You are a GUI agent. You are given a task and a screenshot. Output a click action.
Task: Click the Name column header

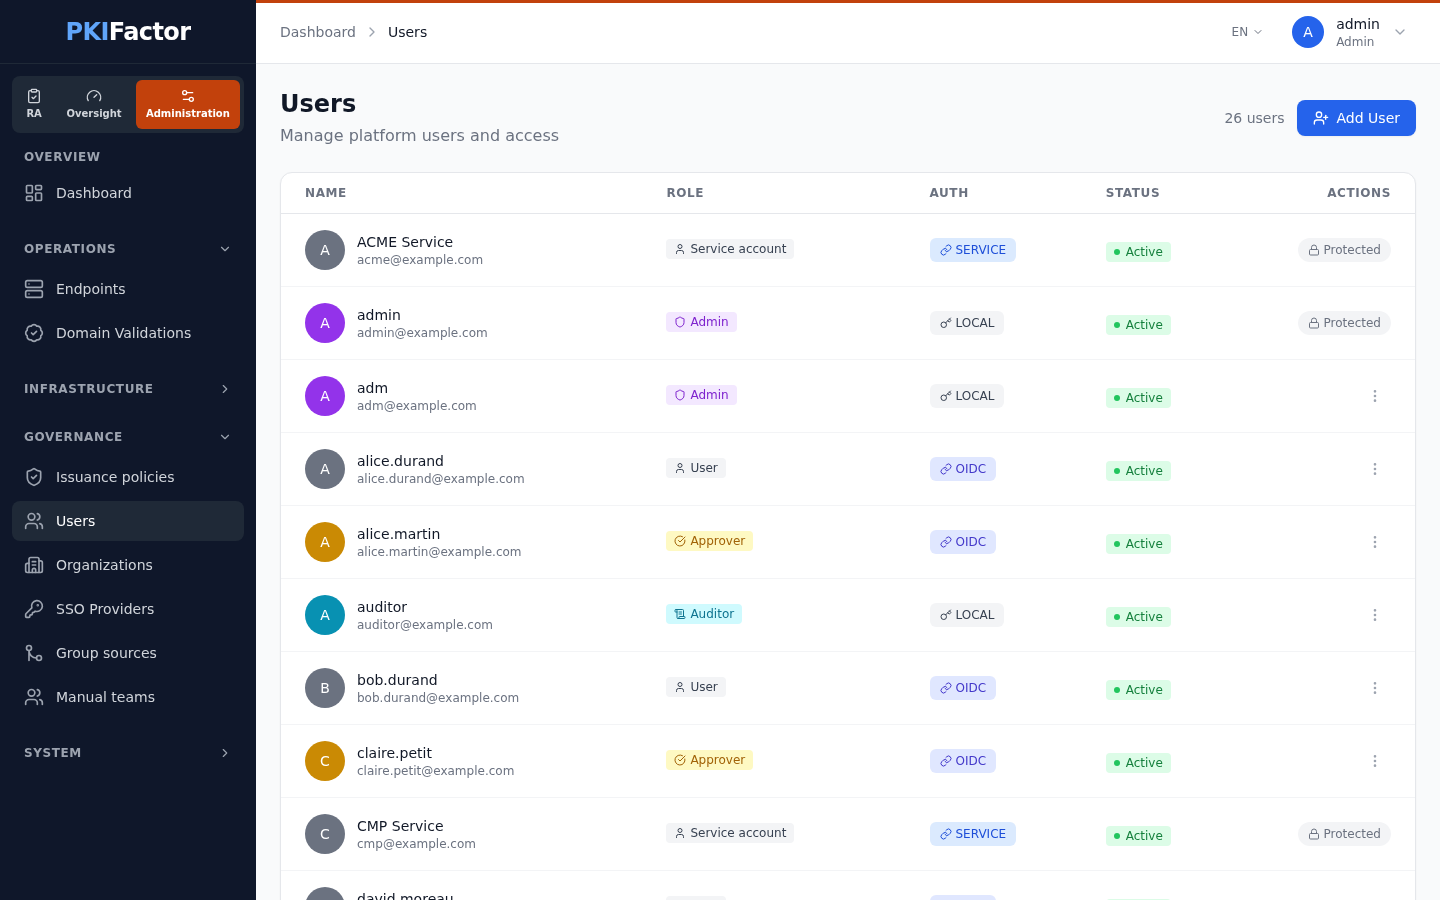(x=326, y=193)
